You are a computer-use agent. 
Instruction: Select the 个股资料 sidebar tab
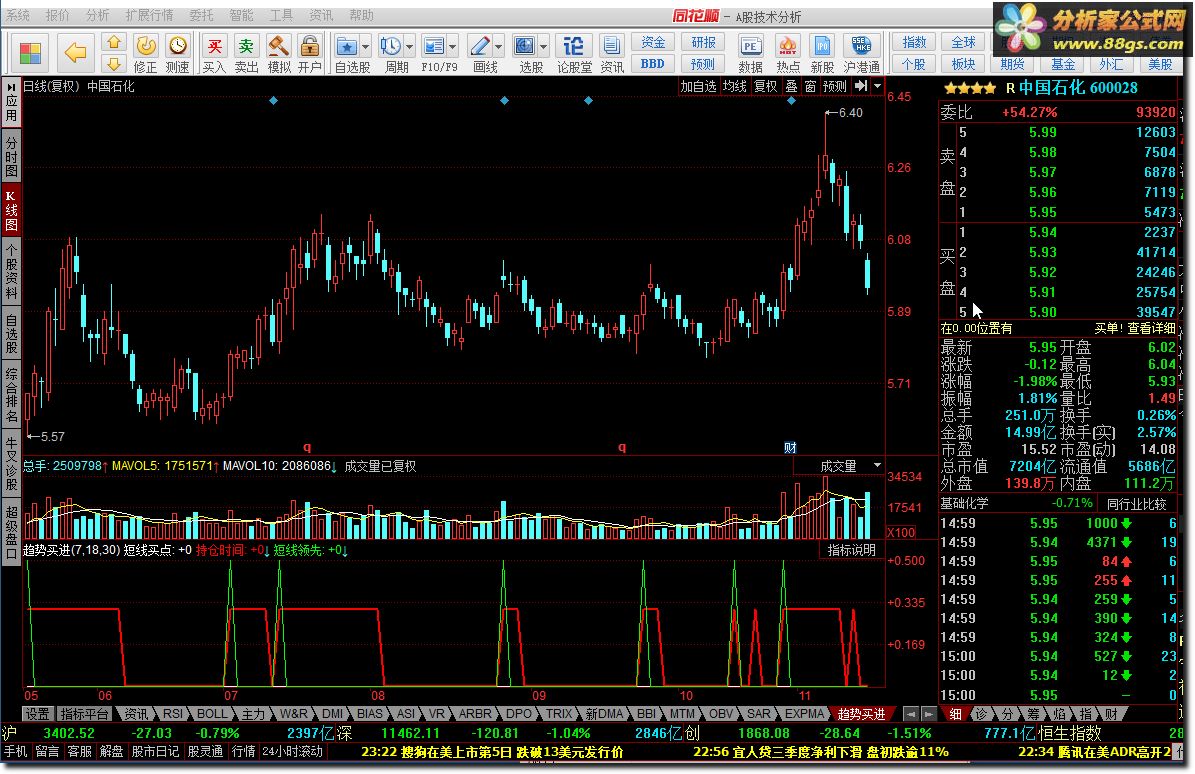click(x=11, y=271)
